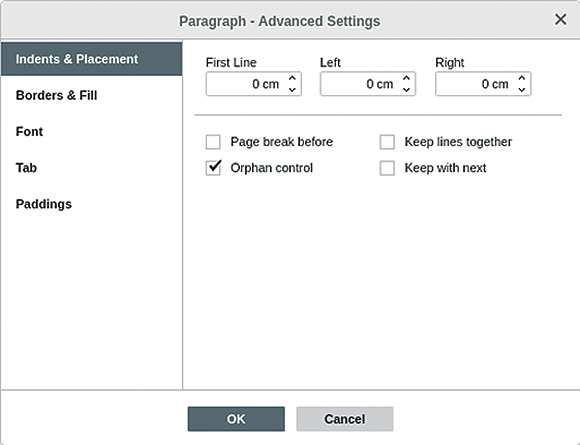Image resolution: width=580 pixels, height=445 pixels.
Task: Uncheck the Orphan control checkbox
Action: 213,168
